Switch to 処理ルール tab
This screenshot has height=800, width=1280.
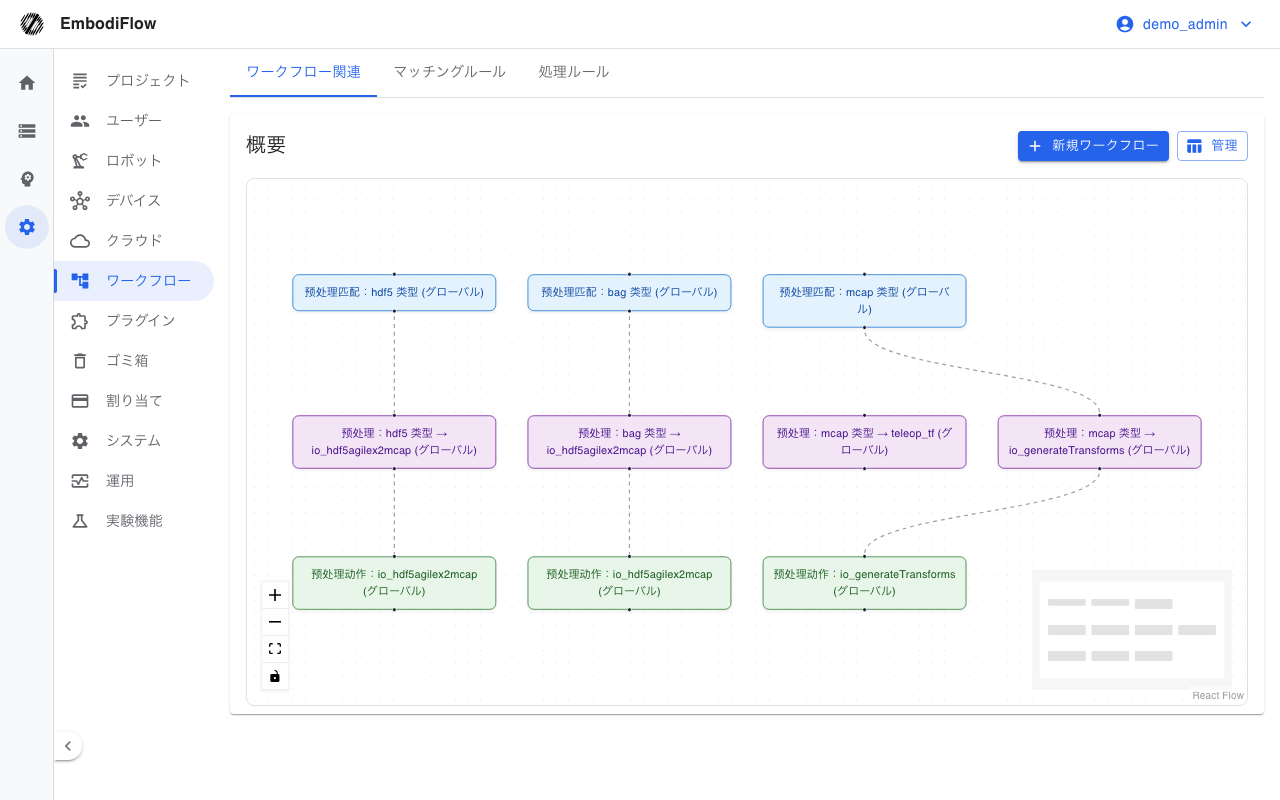[574, 72]
